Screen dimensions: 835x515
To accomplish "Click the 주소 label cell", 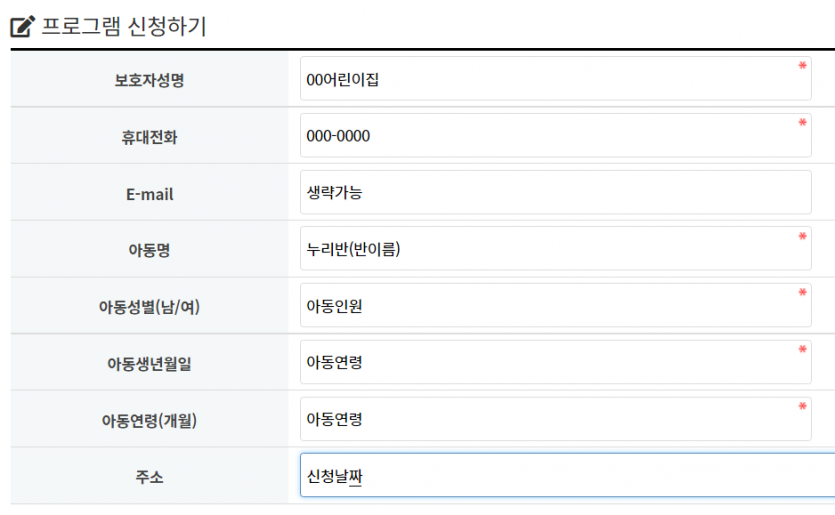I will tap(149, 476).
